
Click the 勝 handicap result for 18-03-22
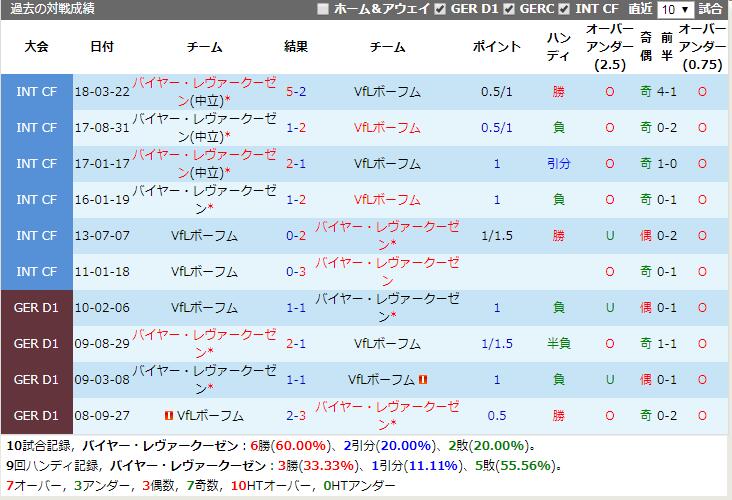pos(558,92)
